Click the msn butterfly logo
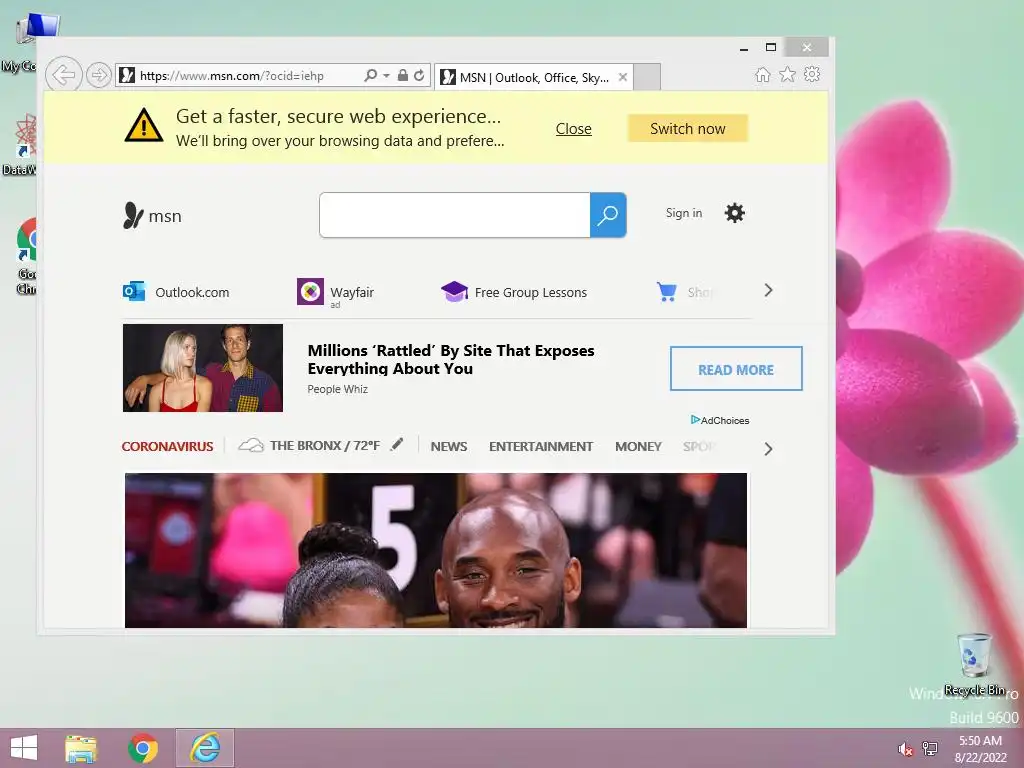Image resolution: width=1024 pixels, height=768 pixels. point(152,216)
